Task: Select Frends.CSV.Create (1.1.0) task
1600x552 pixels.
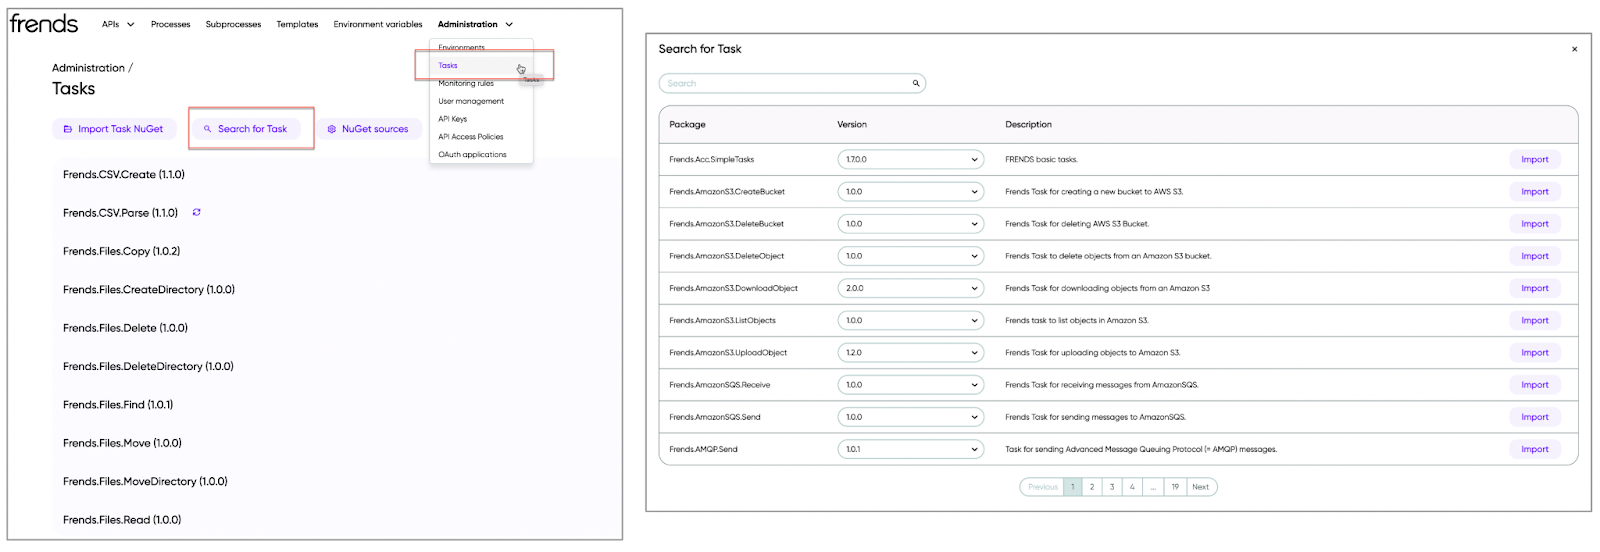Action: tap(124, 174)
